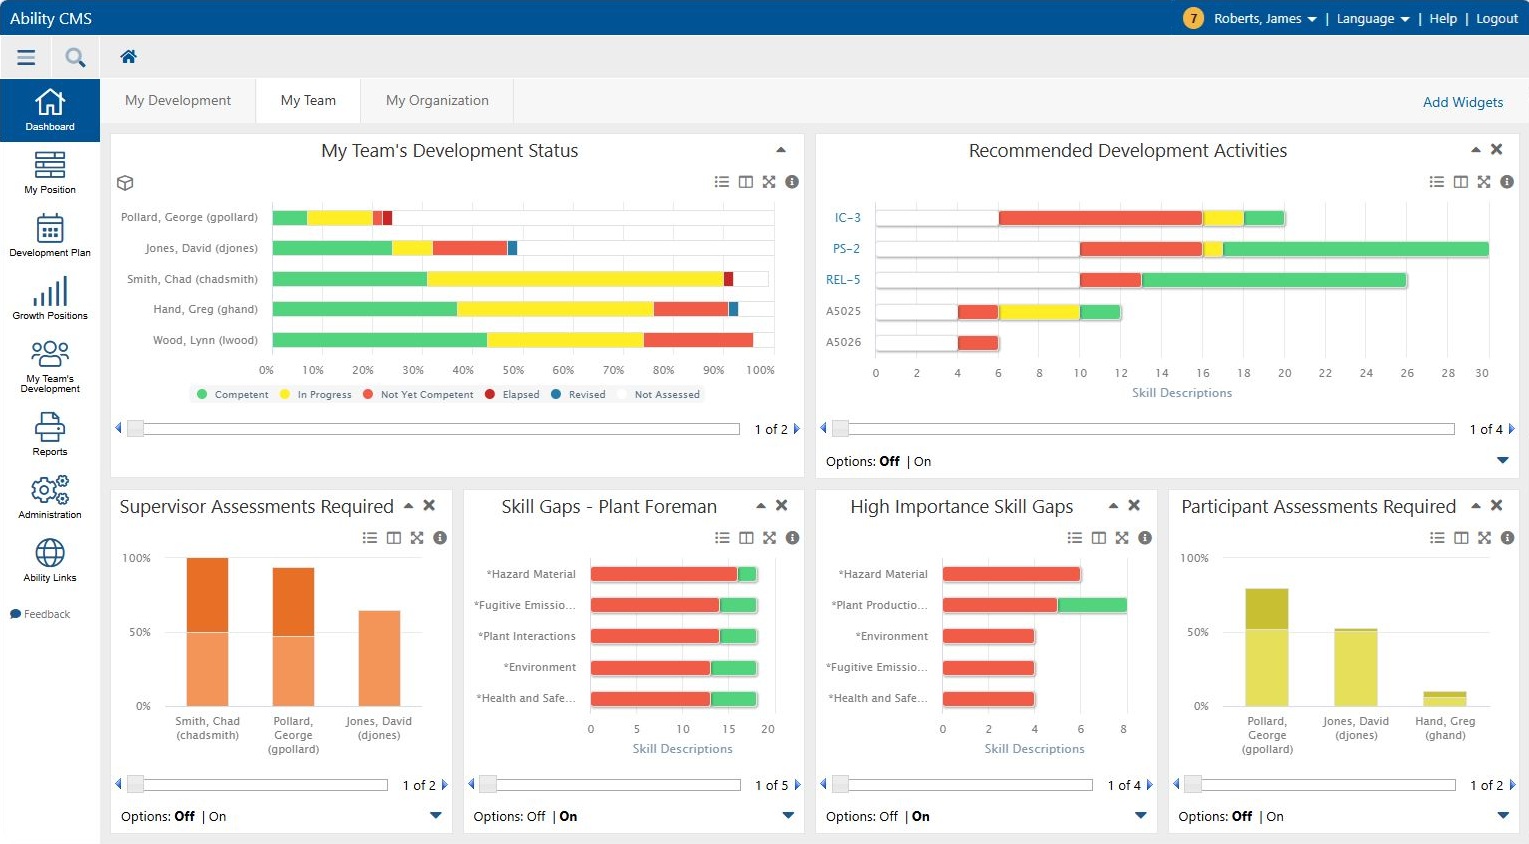This screenshot has width=1529, height=844.
Task: Click Logout in the top bar
Action: coord(1497,18)
